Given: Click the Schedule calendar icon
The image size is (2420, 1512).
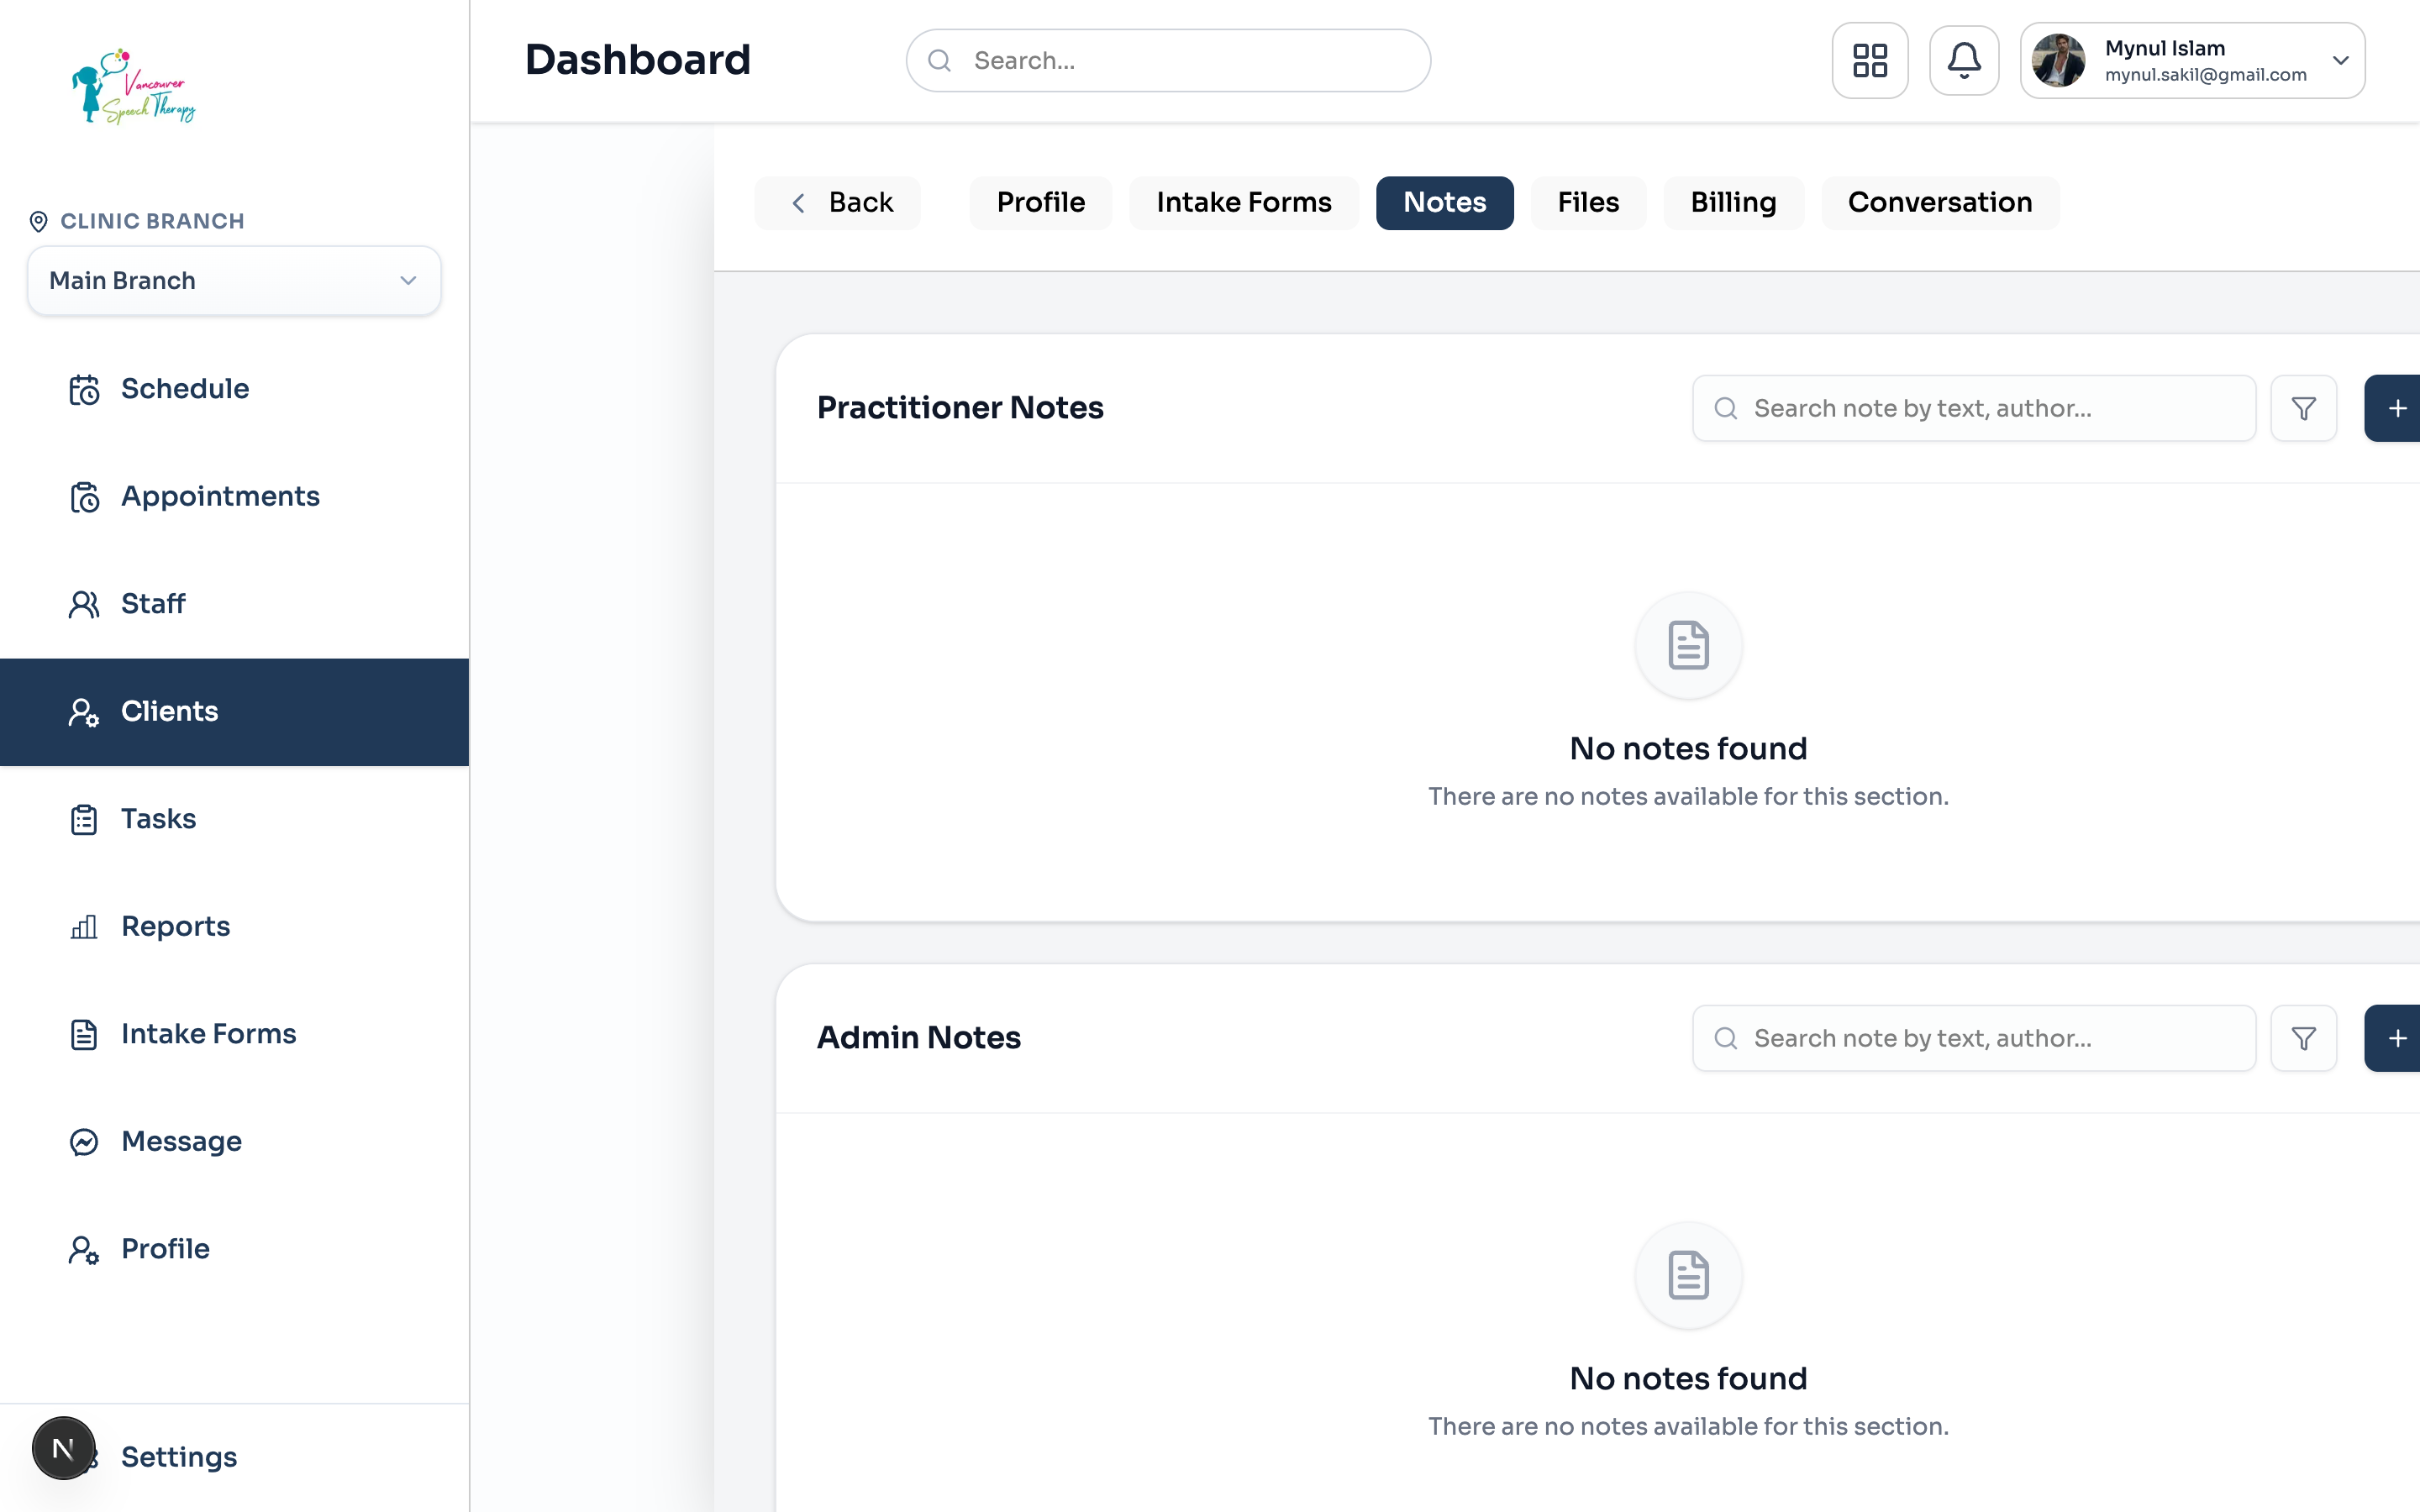Looking at the screenshot, I should click(84, 389).
